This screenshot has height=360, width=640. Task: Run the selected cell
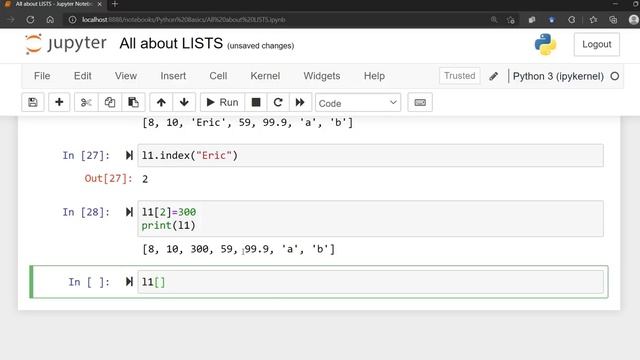222,102
